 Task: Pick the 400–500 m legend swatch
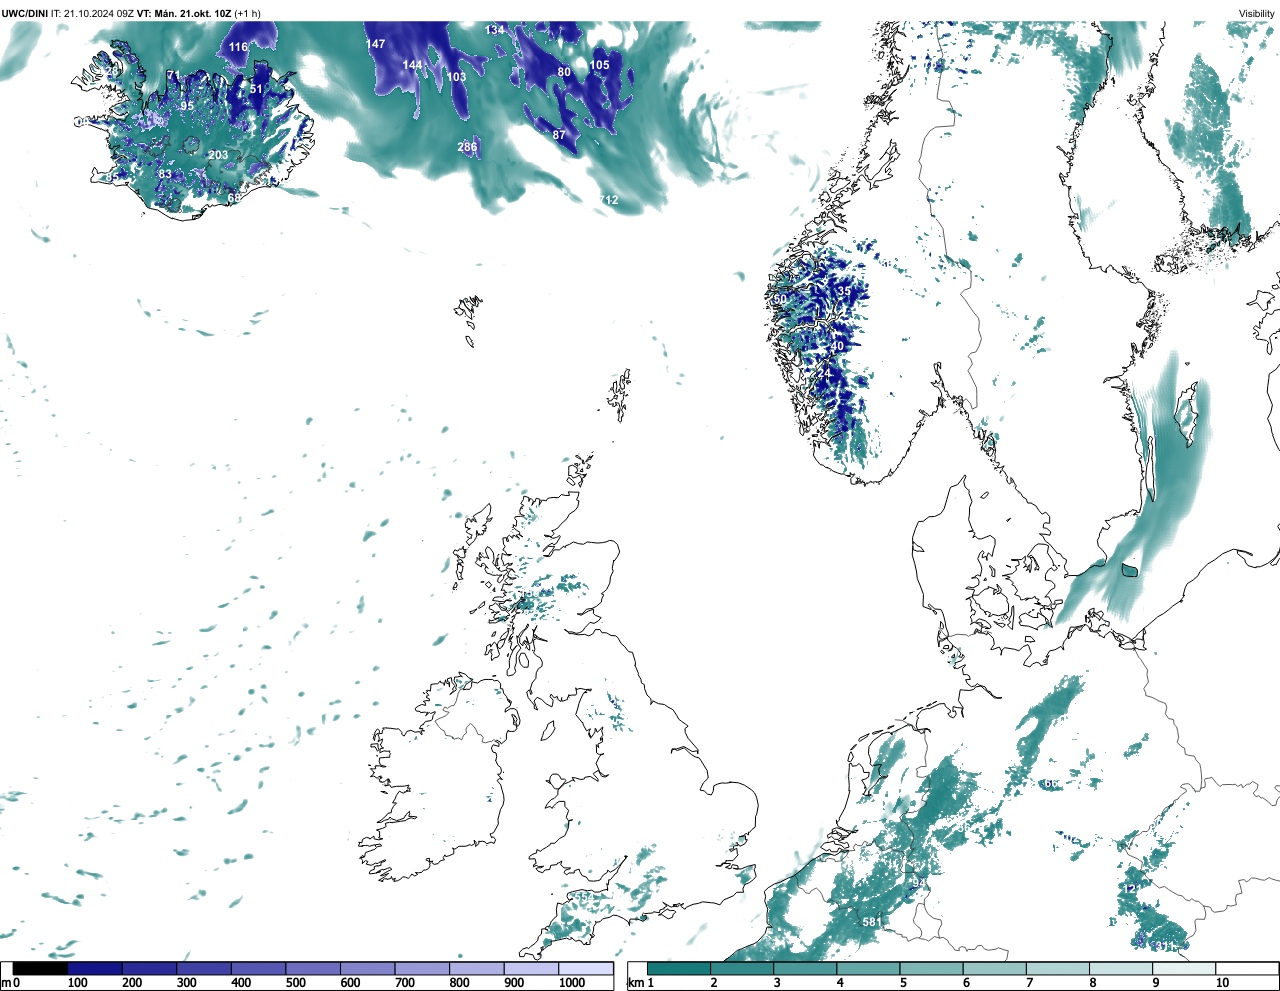(x=259, y=968)
